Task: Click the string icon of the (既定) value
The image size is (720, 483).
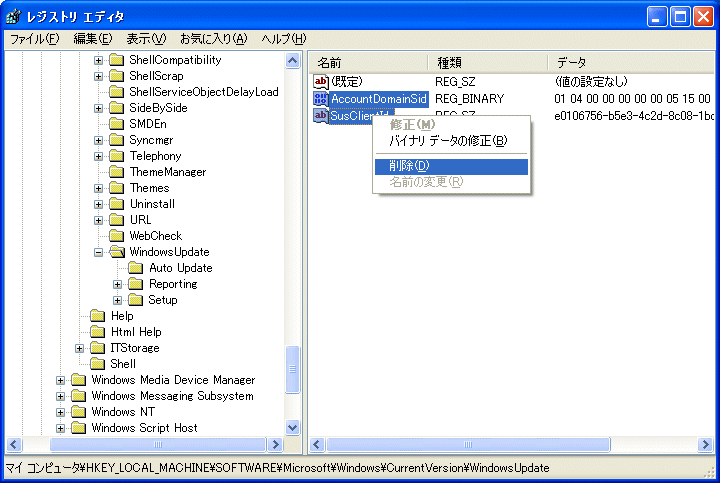Action: [x=321, y=82]
